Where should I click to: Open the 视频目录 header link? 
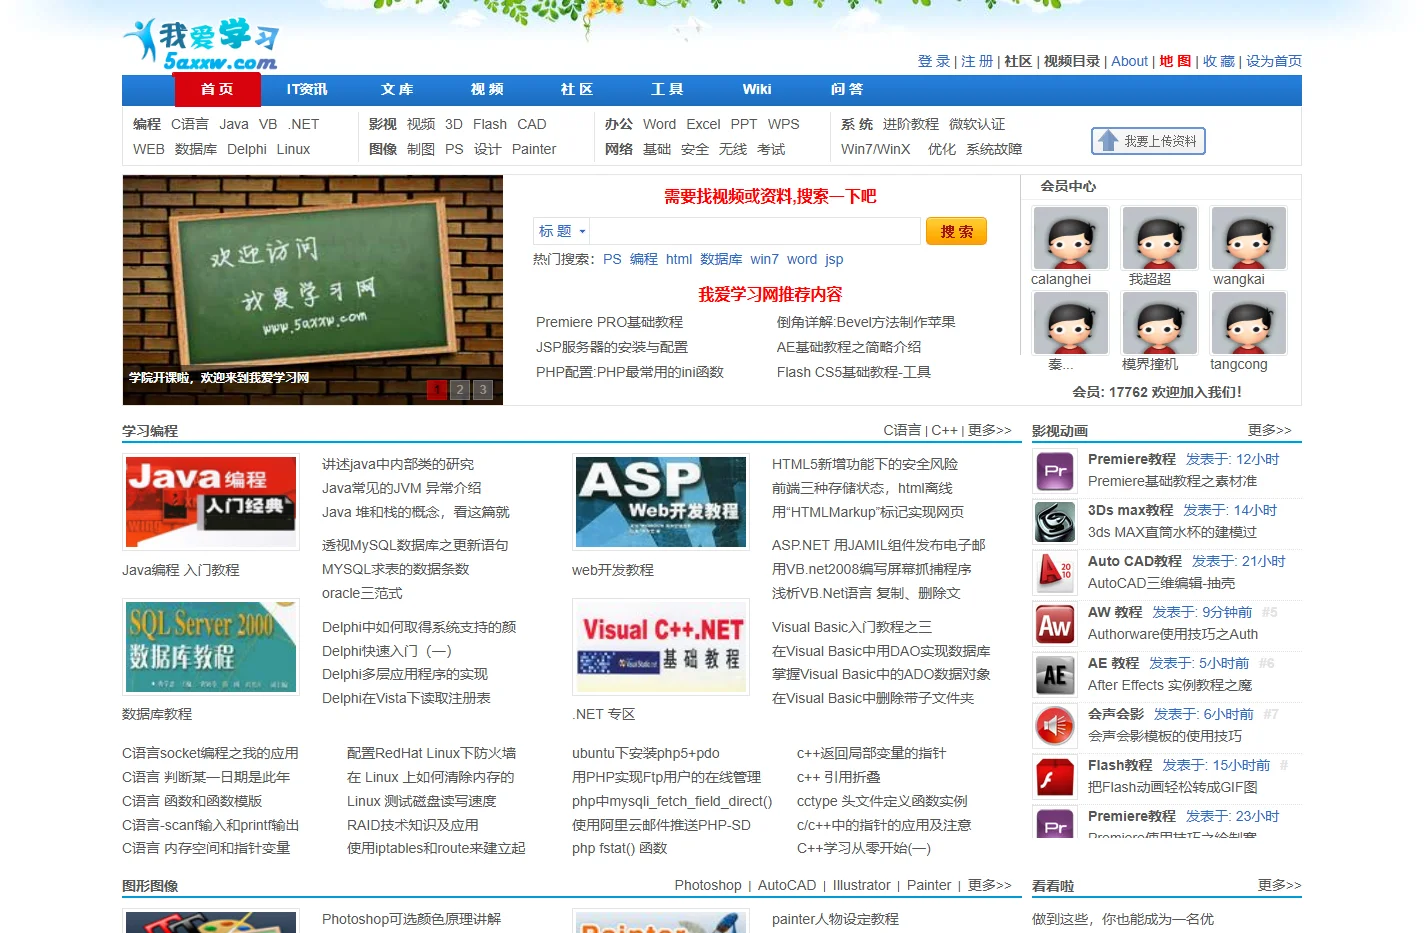1072,61
